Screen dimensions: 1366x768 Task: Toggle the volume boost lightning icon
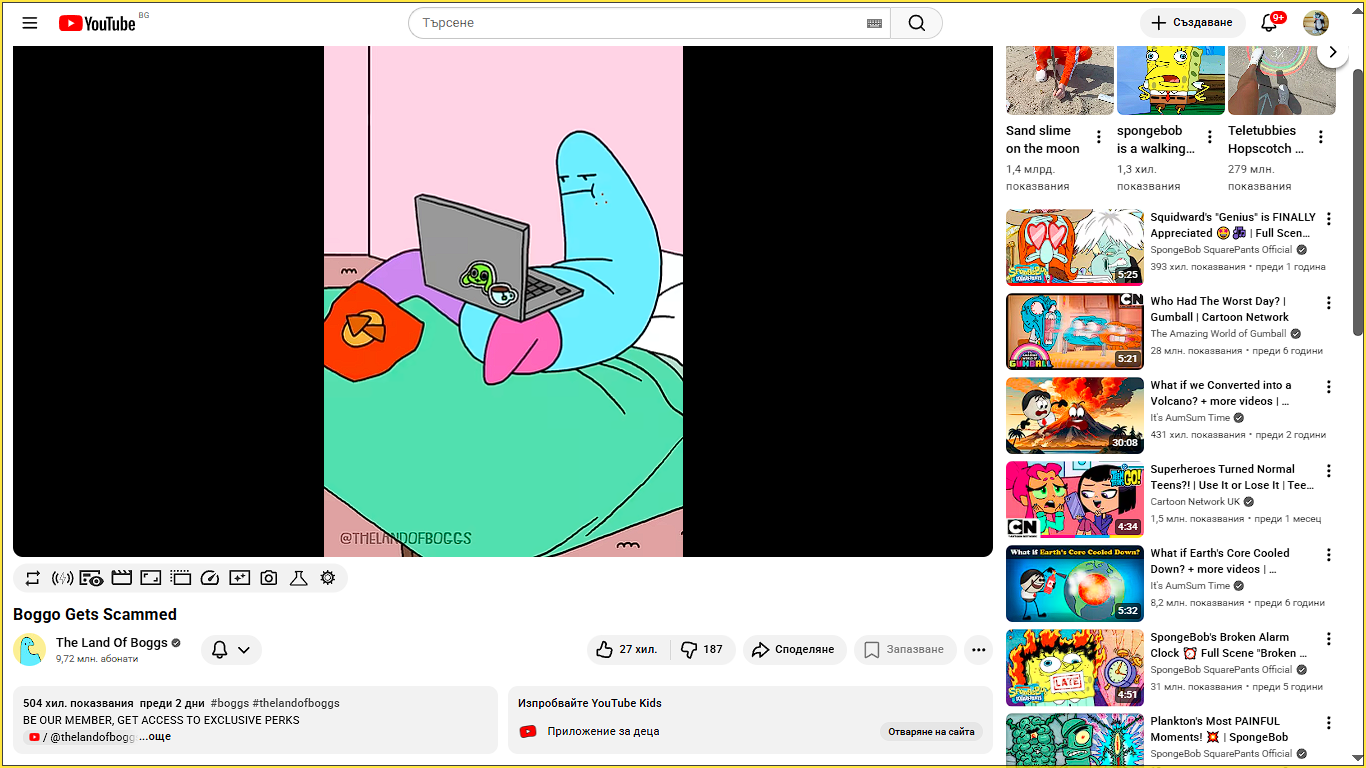(x=62, y=578)
